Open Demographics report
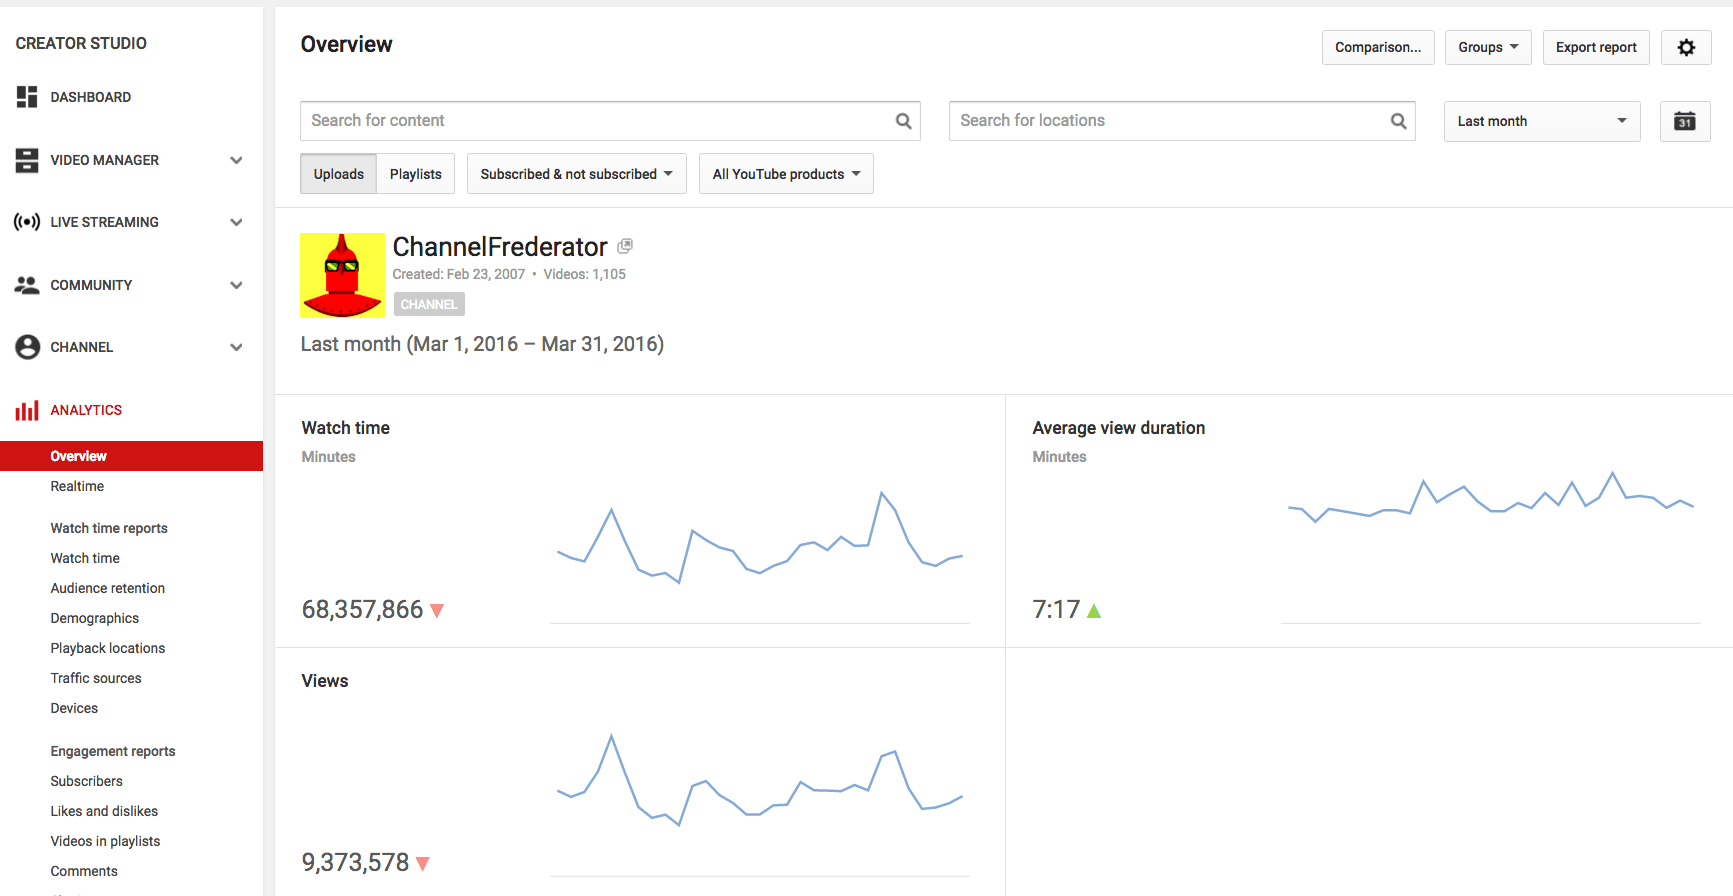Screen dimensions: 1733x896 95,618
